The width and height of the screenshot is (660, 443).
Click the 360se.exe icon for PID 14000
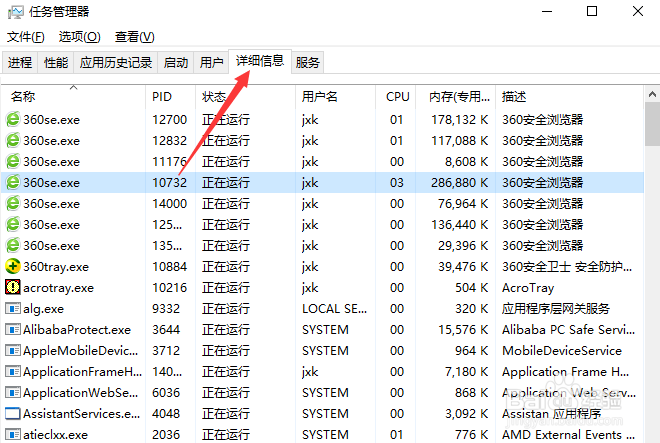(x=13, y=203)
